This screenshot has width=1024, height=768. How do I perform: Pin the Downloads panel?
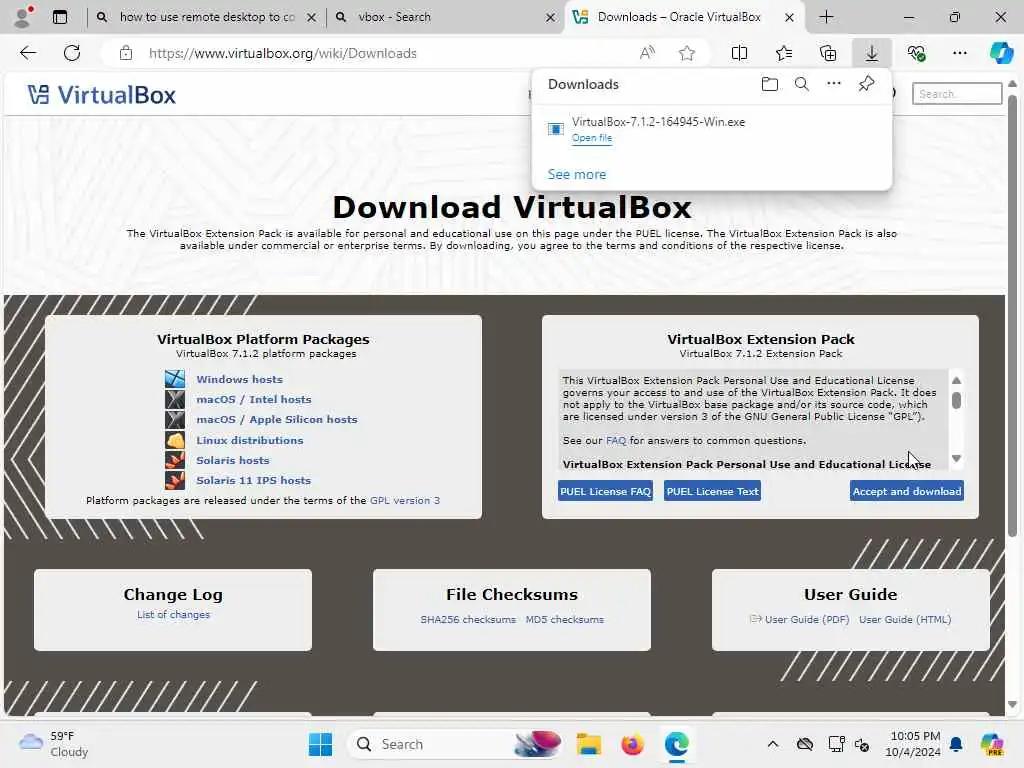point(867,84)
